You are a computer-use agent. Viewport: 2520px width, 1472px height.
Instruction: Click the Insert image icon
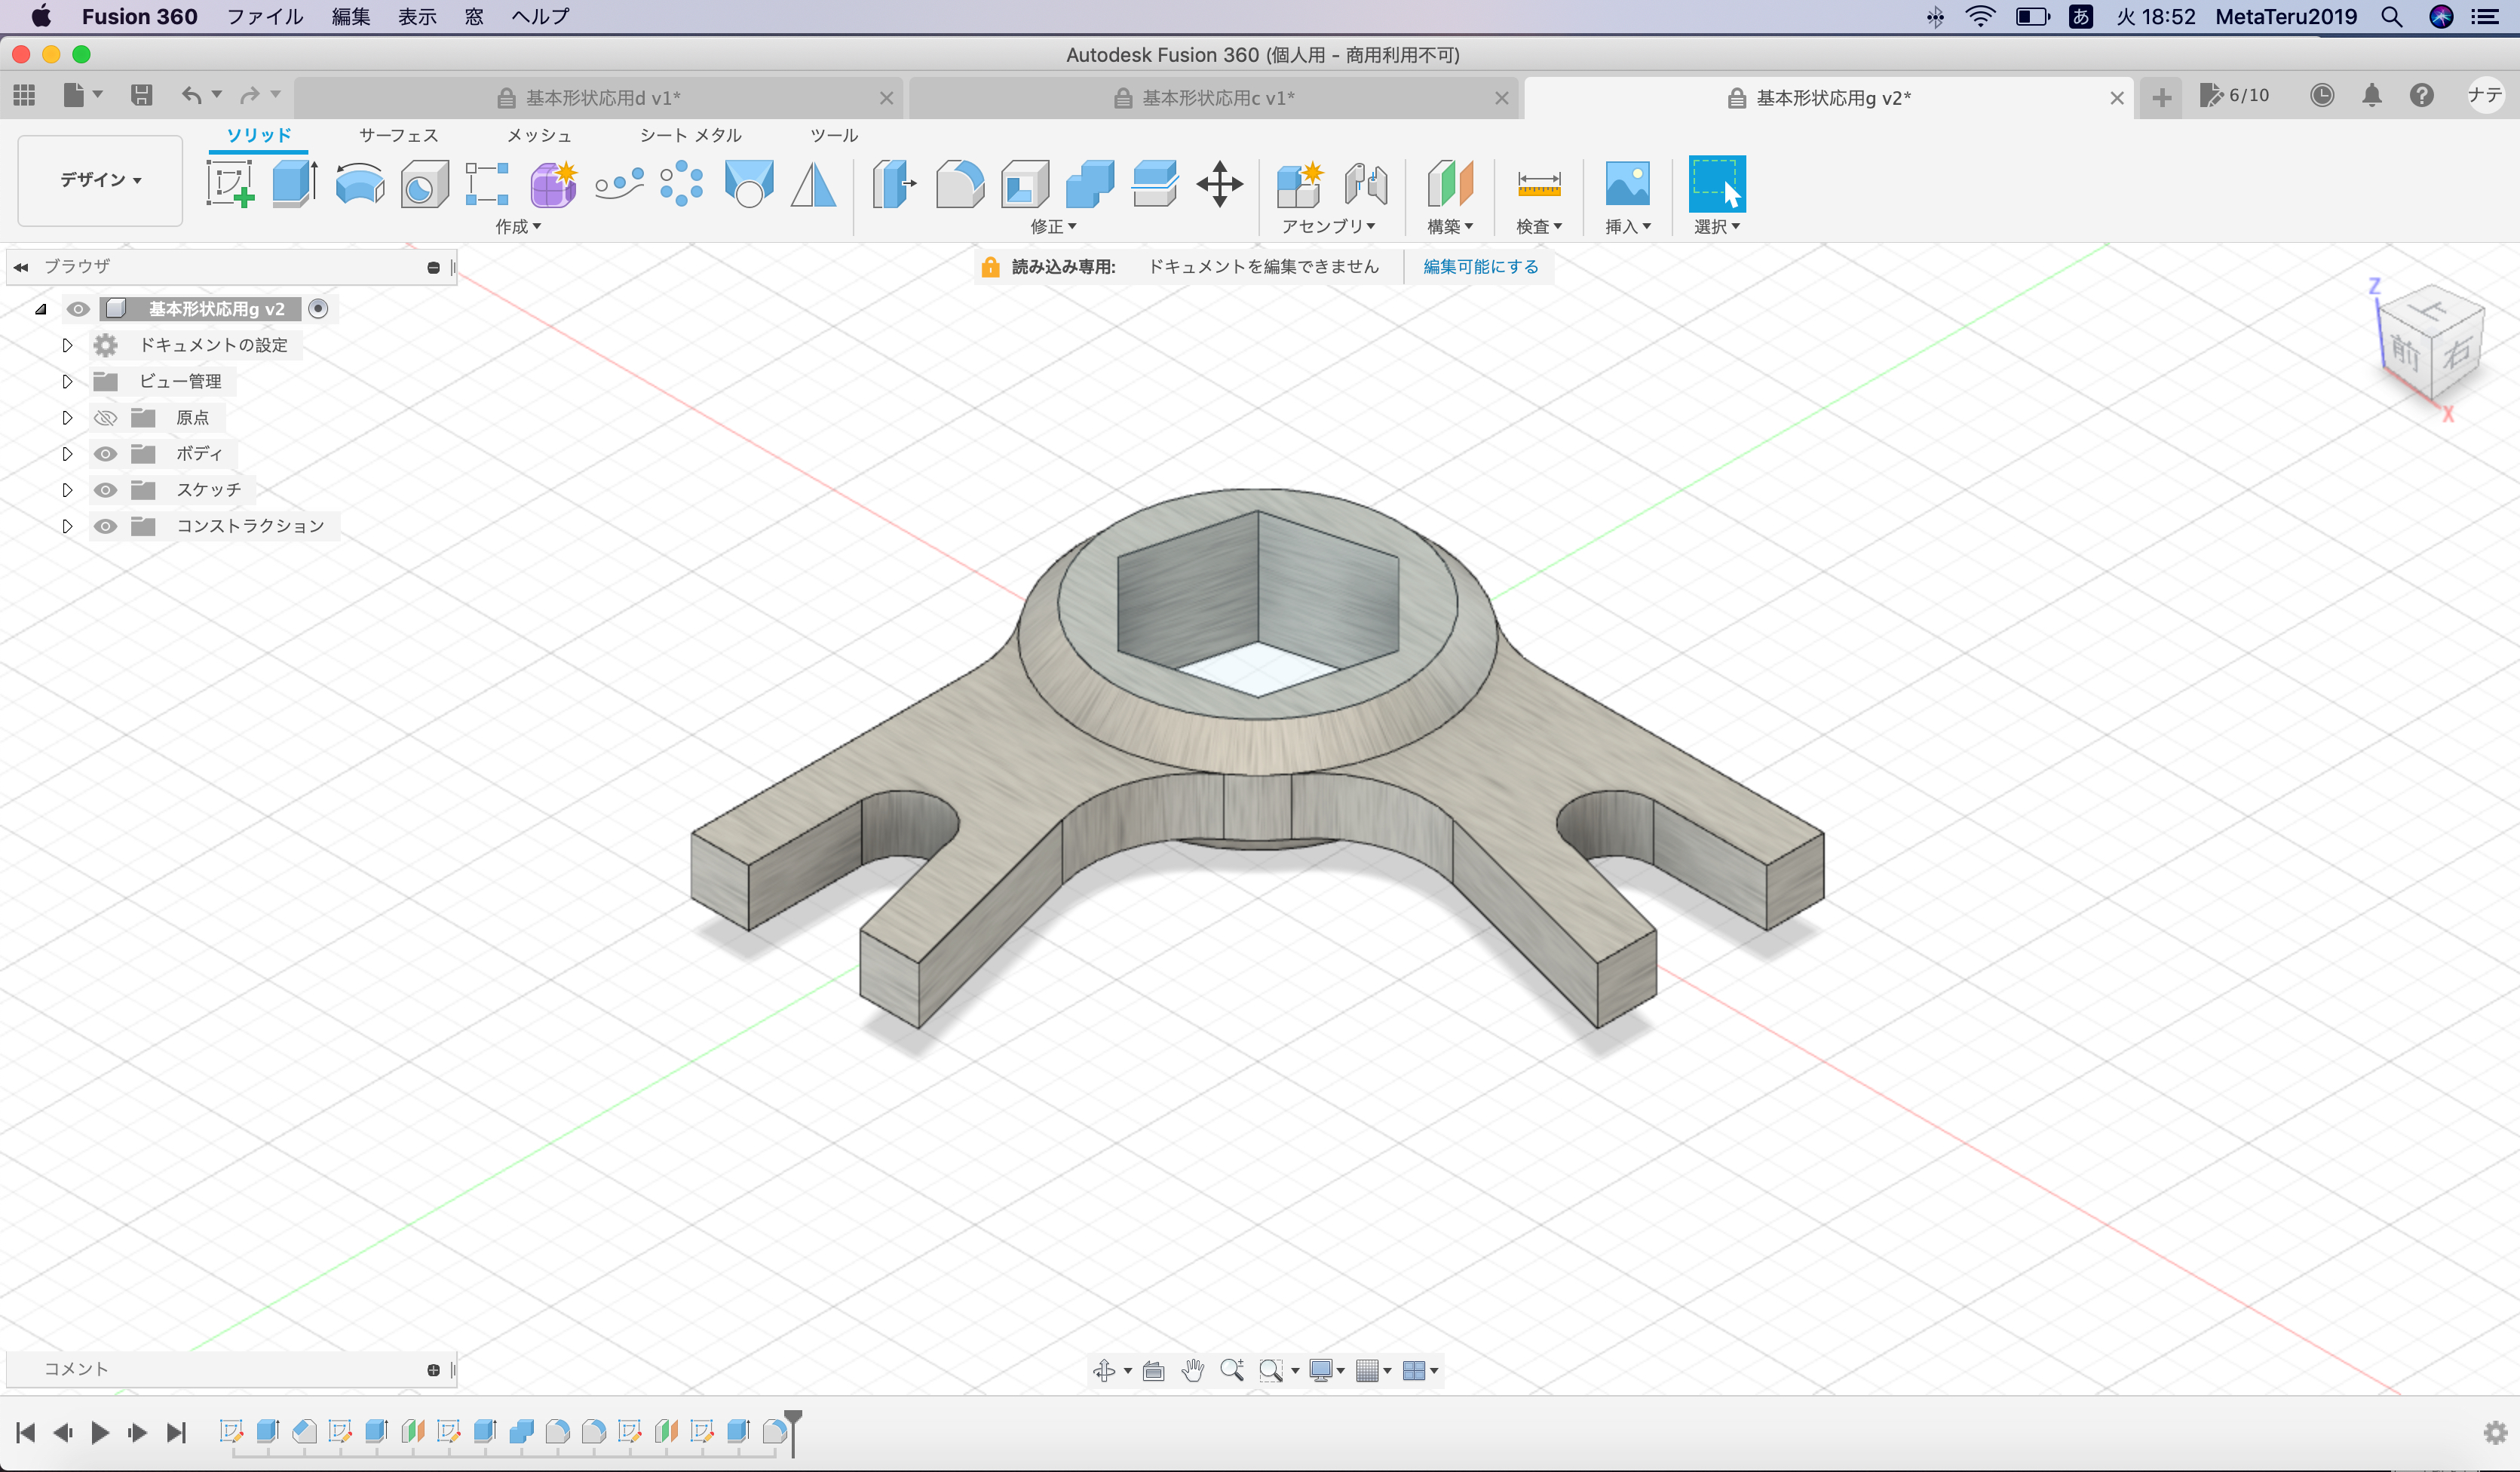pos(1627,184)
